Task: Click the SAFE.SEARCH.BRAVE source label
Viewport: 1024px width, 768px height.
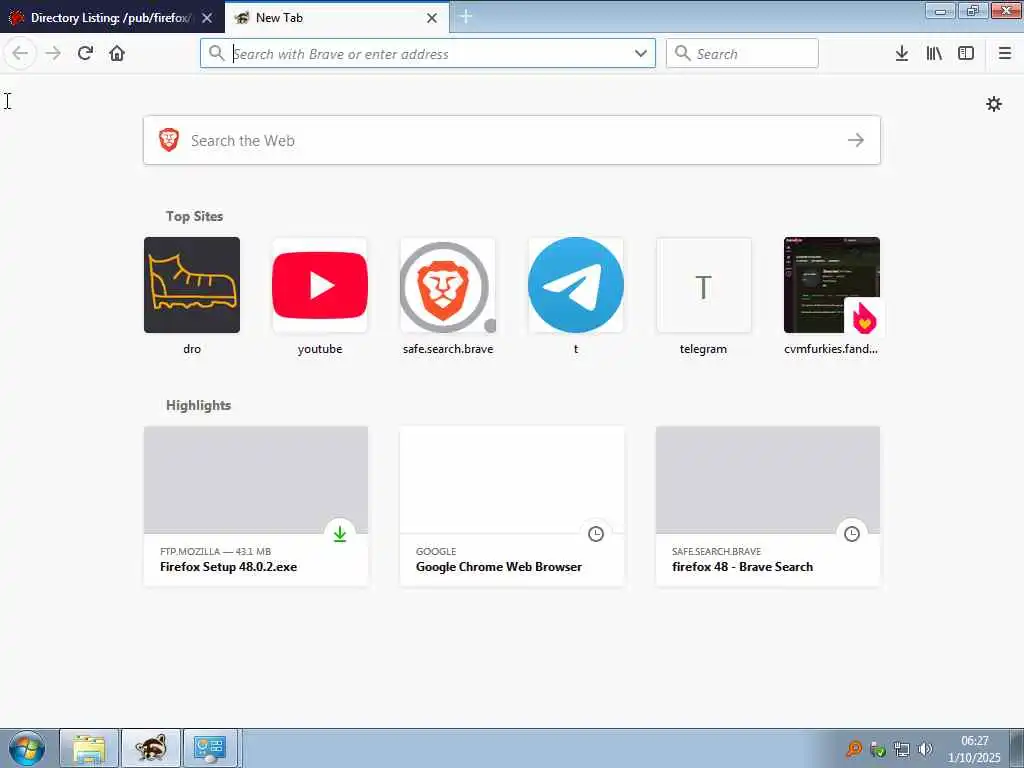Action: coord(716,551)
